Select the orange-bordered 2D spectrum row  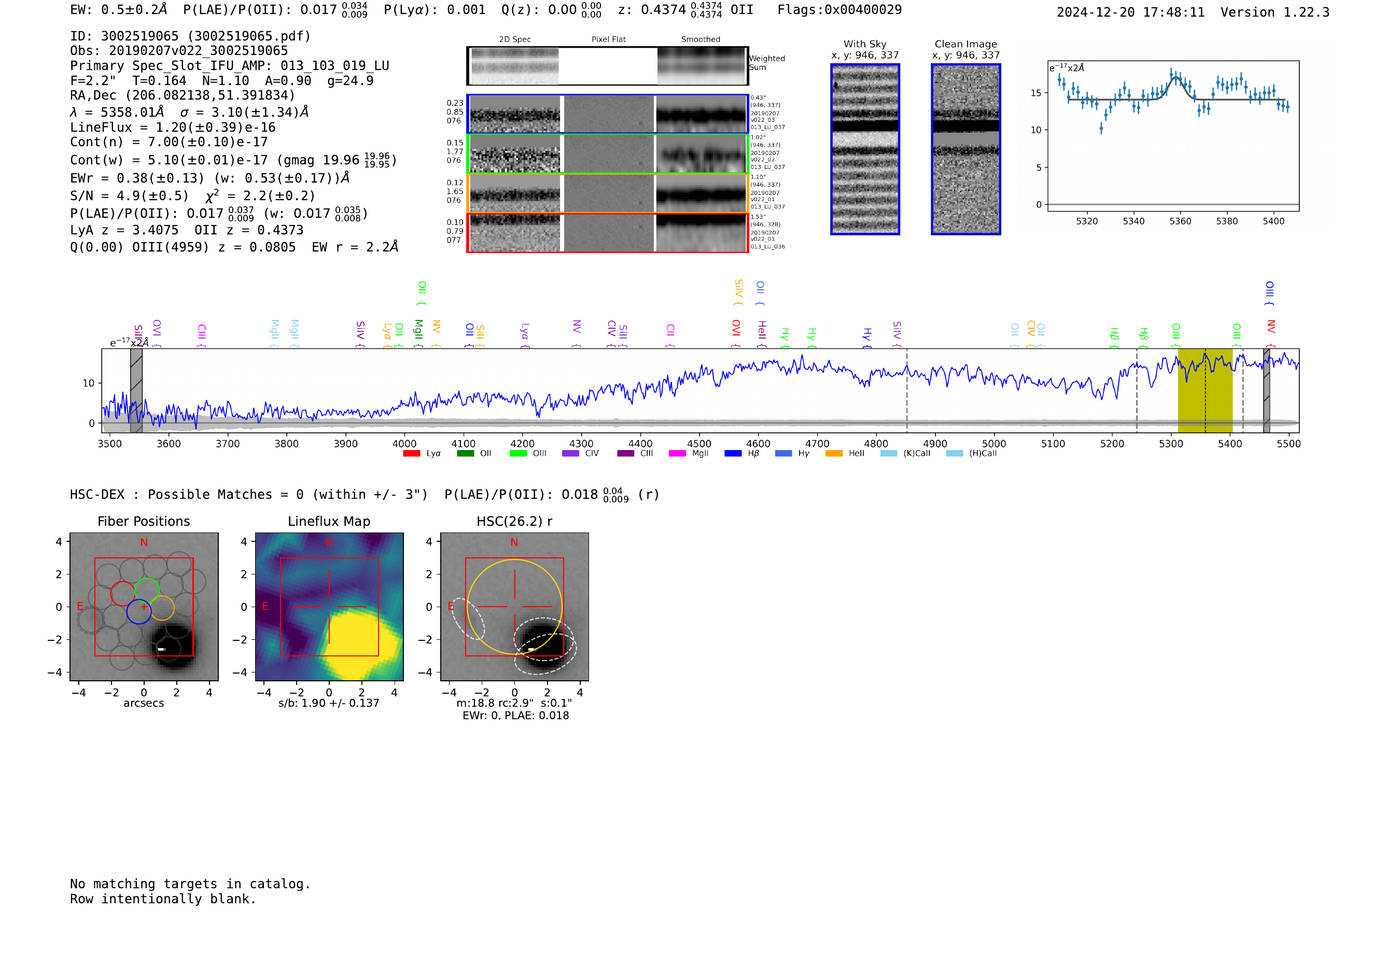pyautogui.click(x=607, y=193)
